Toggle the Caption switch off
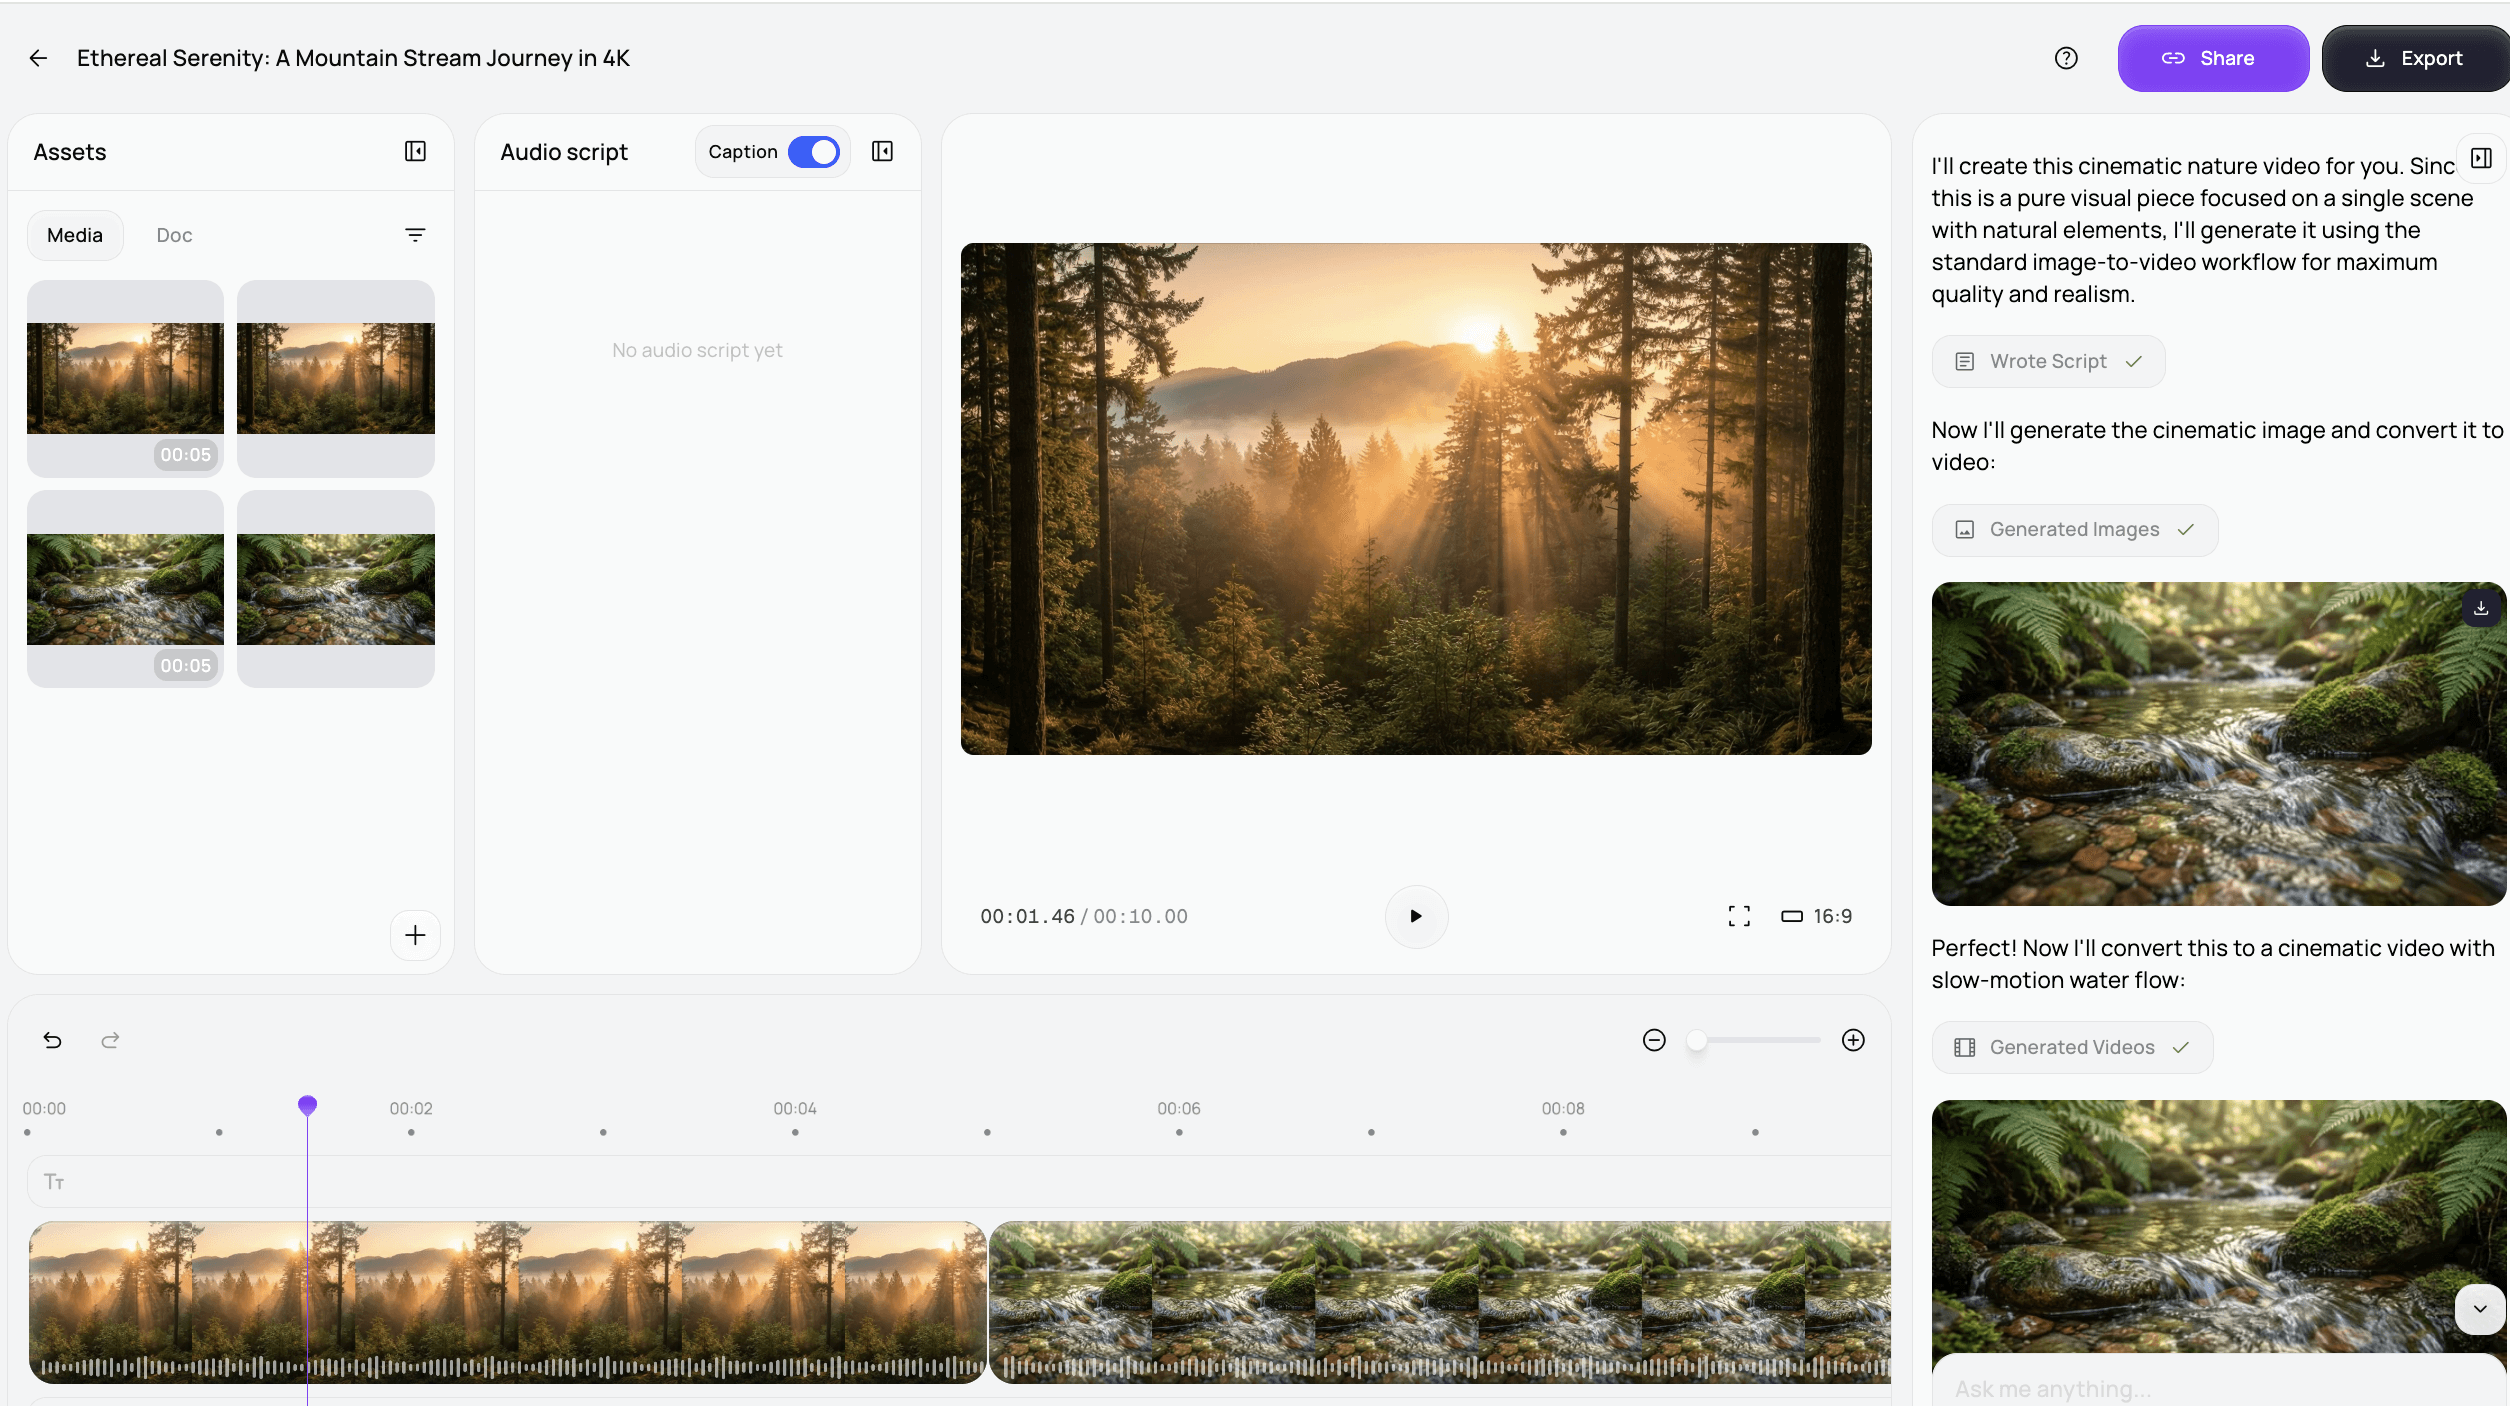 (x=814, y=152)
